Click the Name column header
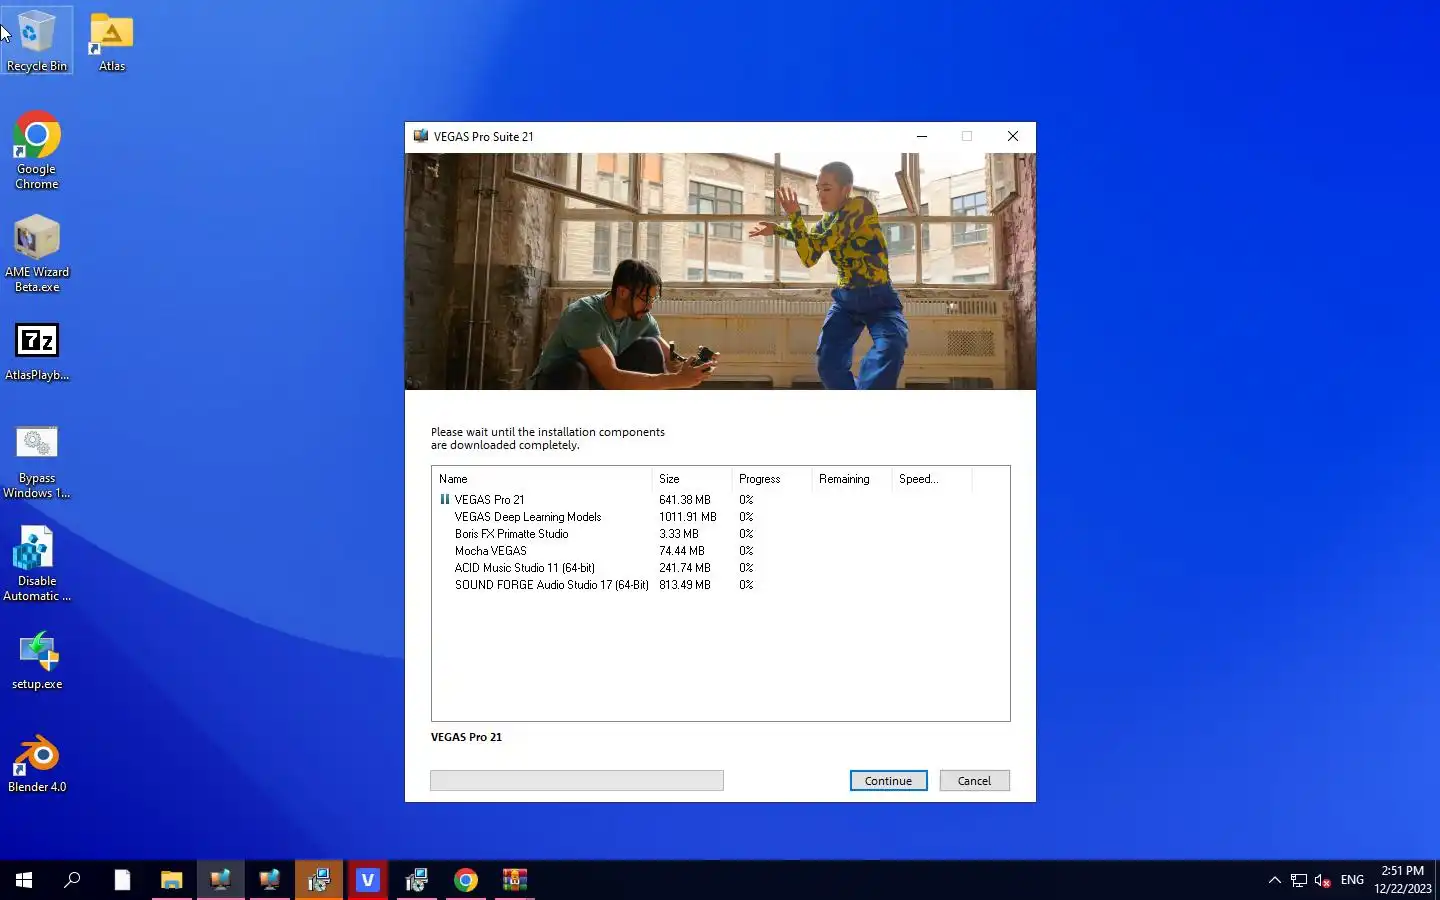 [x=542, y=479]
